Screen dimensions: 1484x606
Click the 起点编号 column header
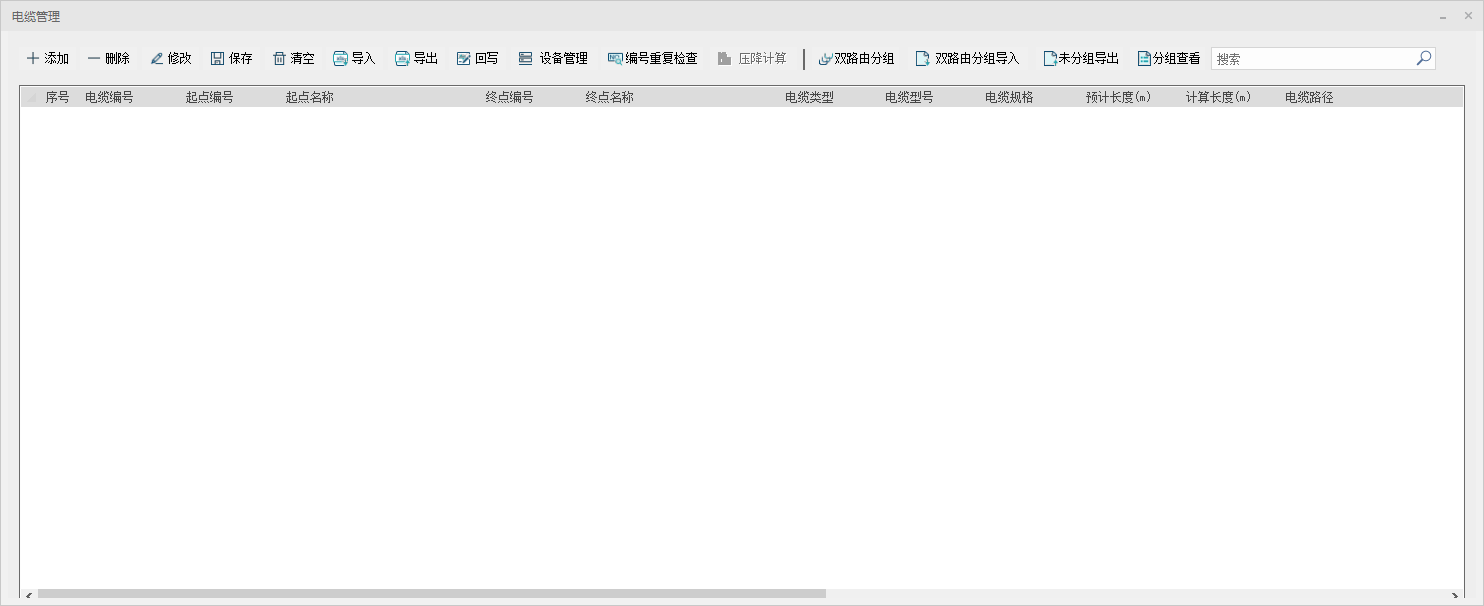(209, 98)
